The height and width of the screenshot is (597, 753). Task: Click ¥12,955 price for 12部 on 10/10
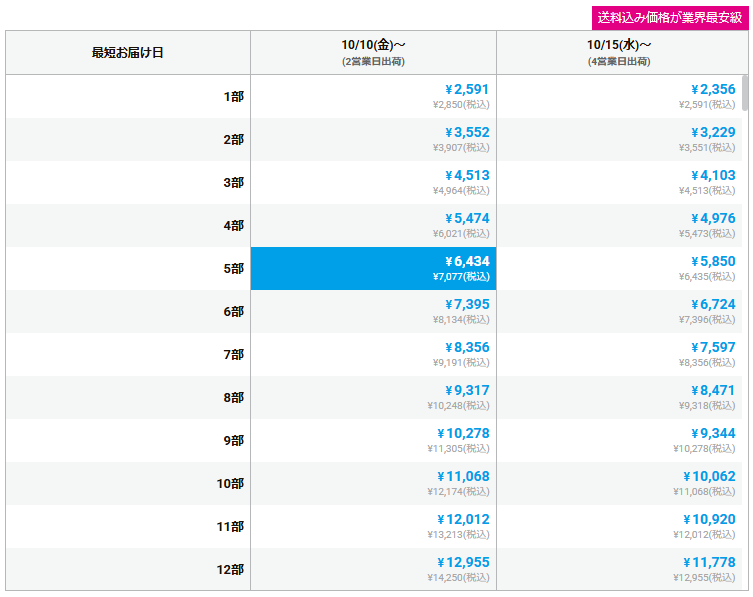click(373, 569)
